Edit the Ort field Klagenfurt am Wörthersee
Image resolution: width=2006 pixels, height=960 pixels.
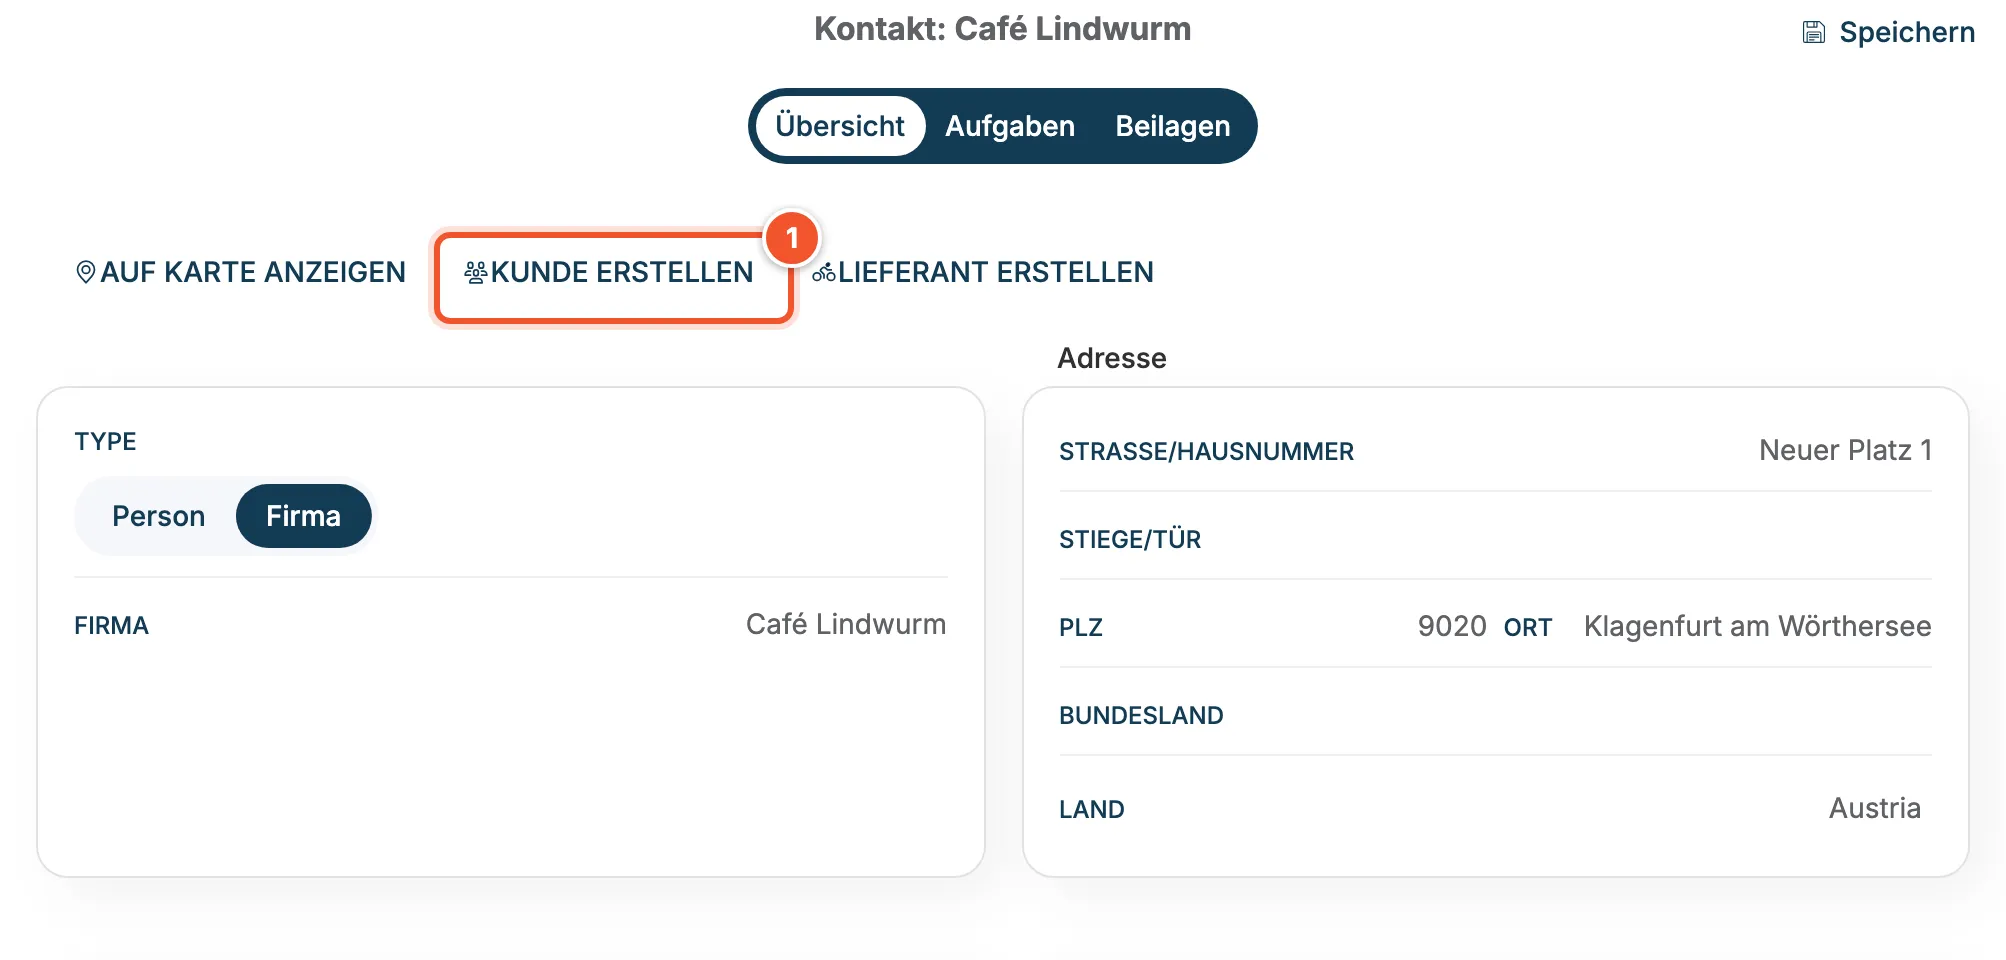pyautogui.click(x=1757, y=626)
